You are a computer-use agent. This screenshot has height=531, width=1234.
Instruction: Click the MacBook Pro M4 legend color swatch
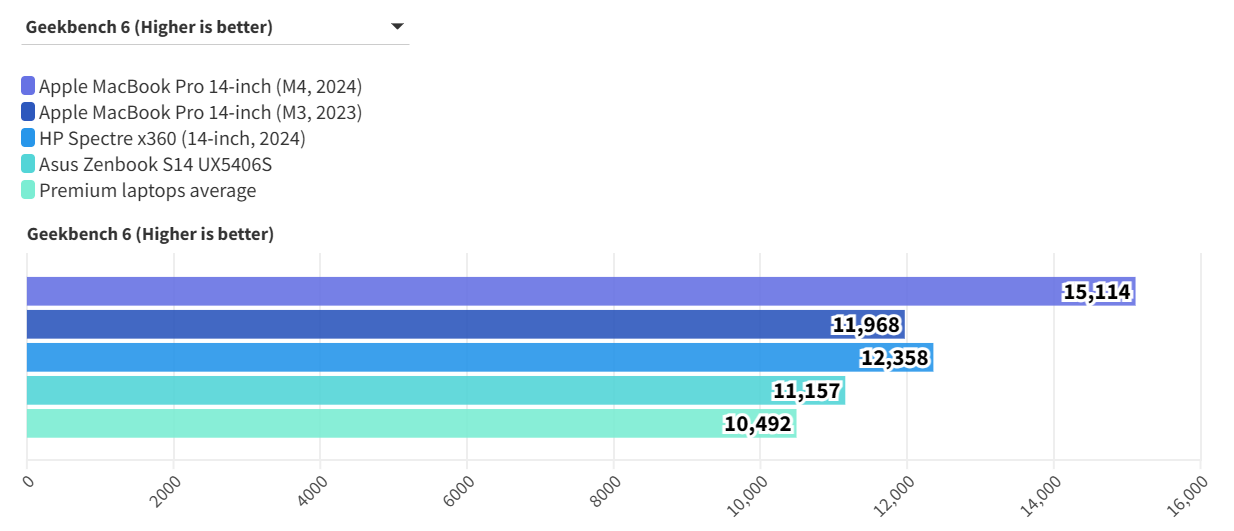click(x=28, y=86)
